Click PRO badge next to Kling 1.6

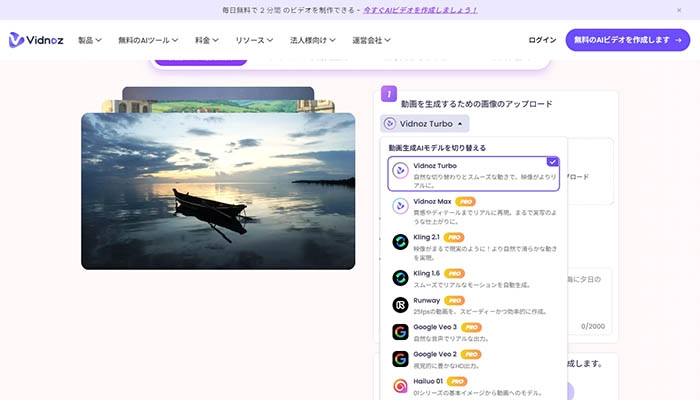454,274
